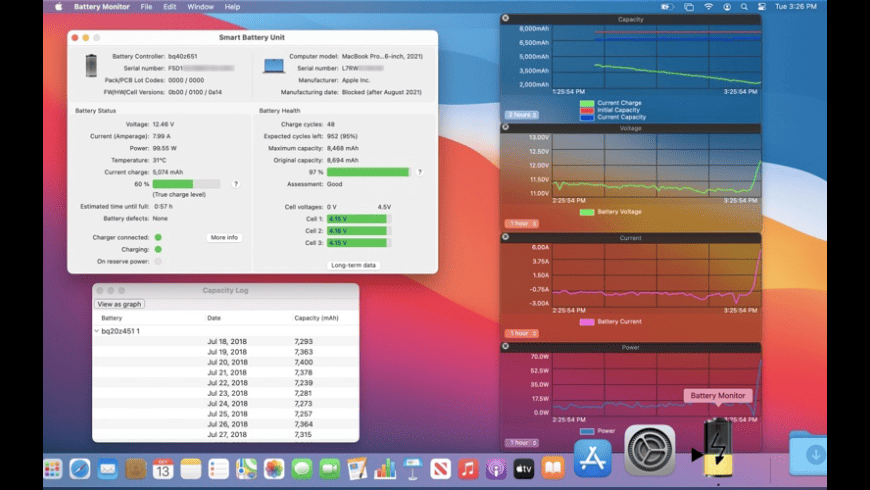Open the Calendar app showing 13
870x490 pixels.
(x=163, y=469)
